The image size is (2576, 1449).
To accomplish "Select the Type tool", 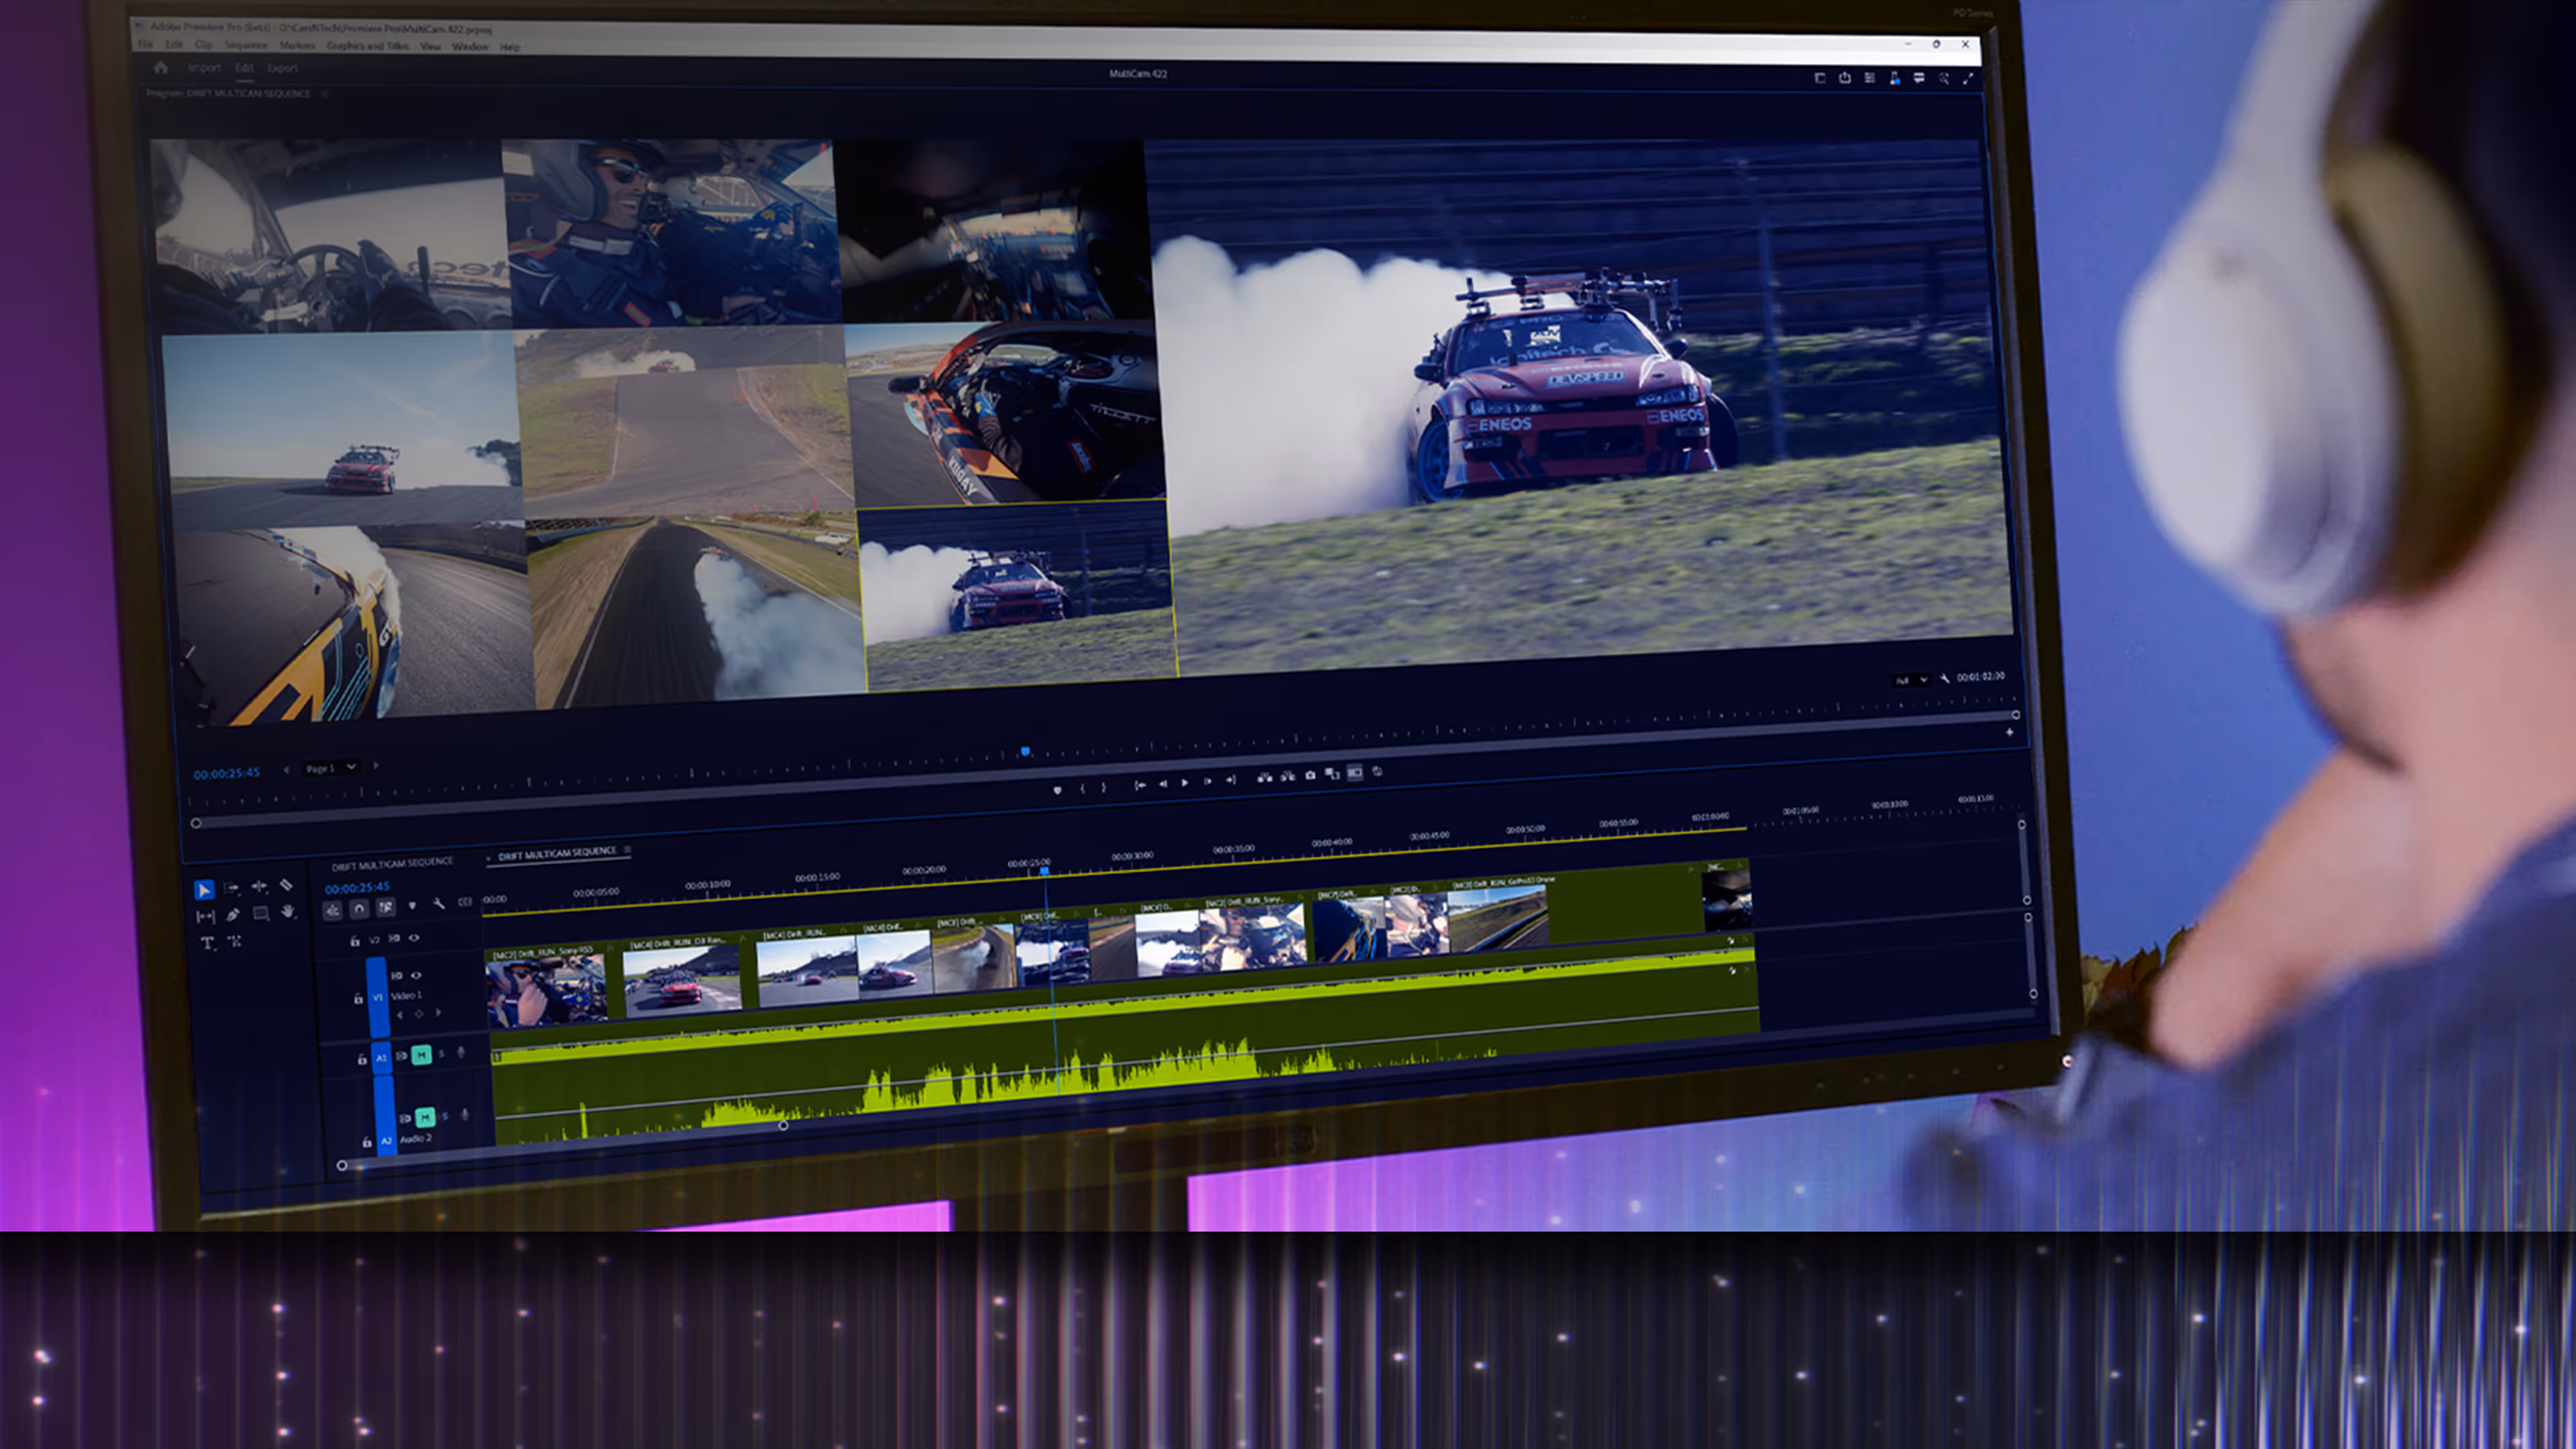I will (x=207, y=942).
